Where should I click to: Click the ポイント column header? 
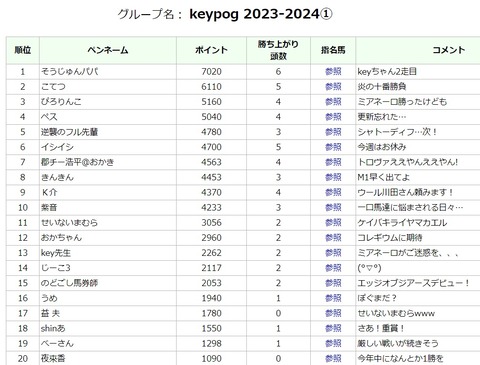(211, 50)
